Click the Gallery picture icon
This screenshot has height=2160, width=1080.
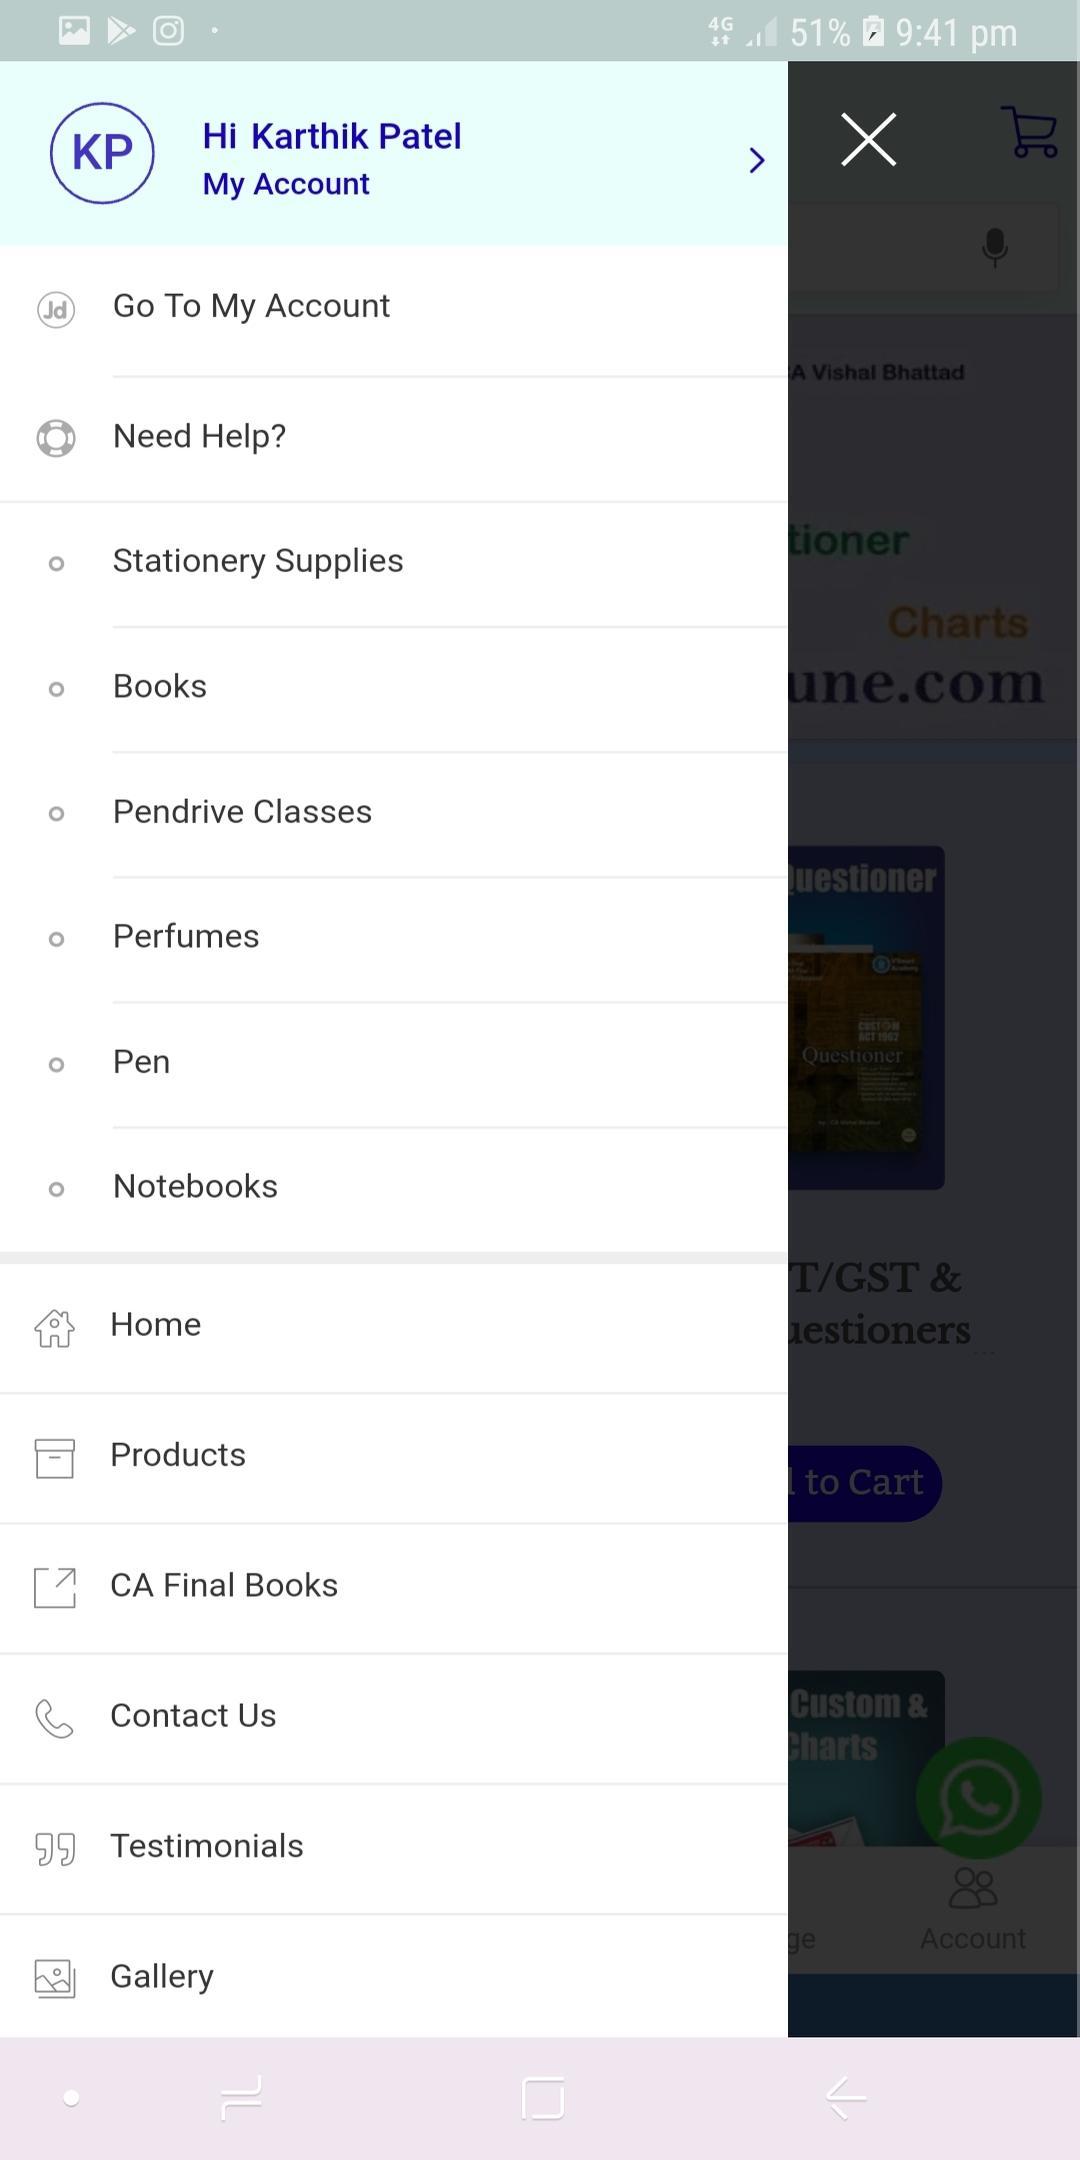[55, 1978]
